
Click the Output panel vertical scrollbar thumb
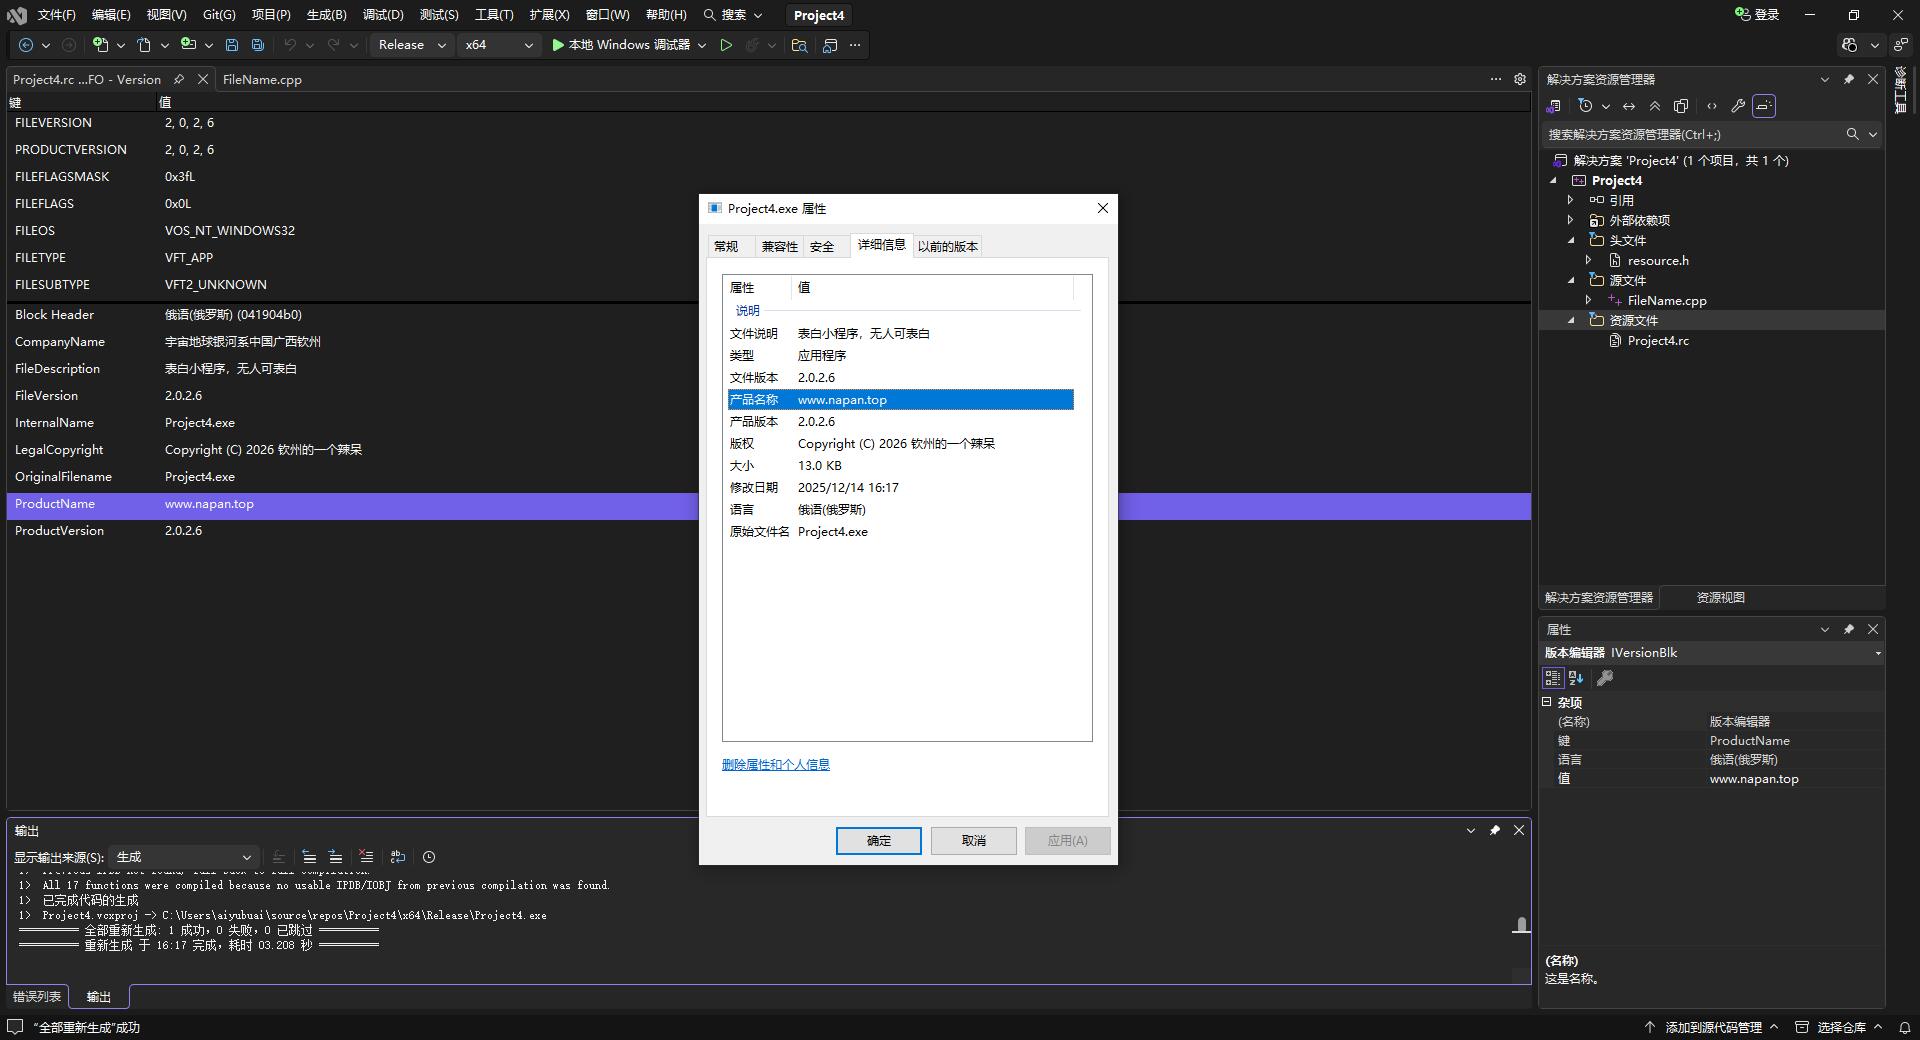[1521, 925]
